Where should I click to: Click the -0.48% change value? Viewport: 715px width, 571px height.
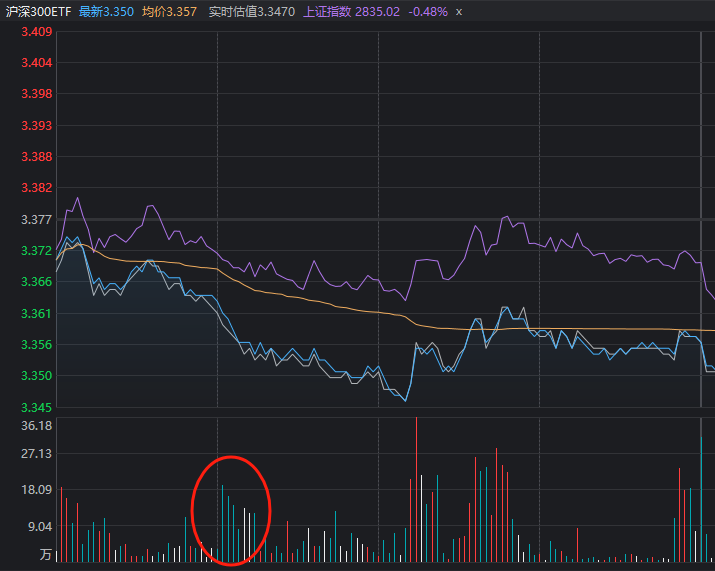428,12
